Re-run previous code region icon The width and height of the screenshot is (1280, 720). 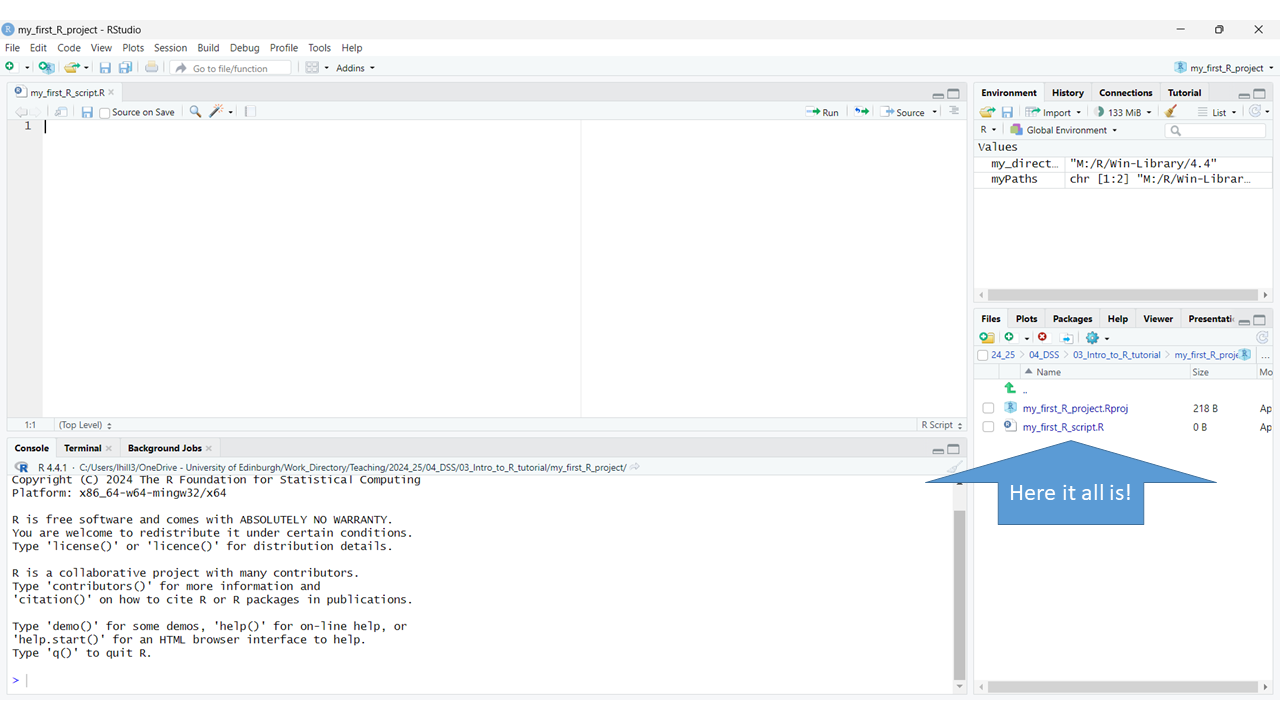(861, 112)
